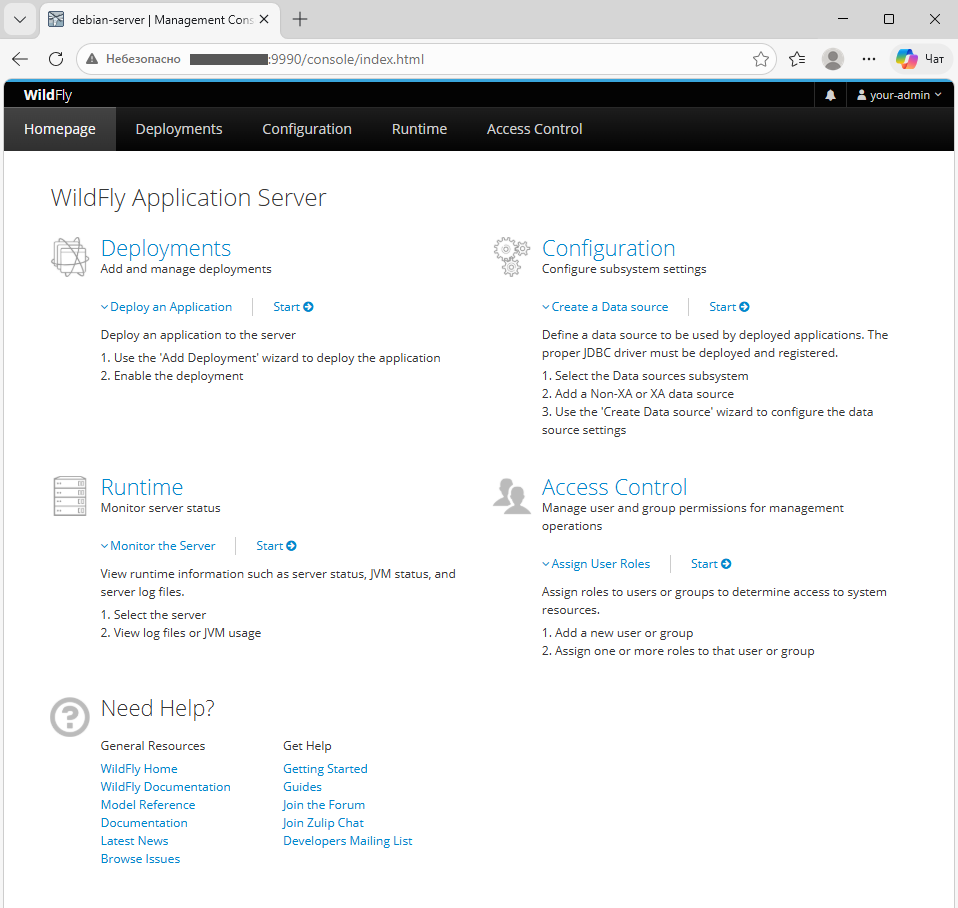The height and width of the screenshot is (908, 958).
Task: Click the Access Control users icon
Action: click(511, 496)
